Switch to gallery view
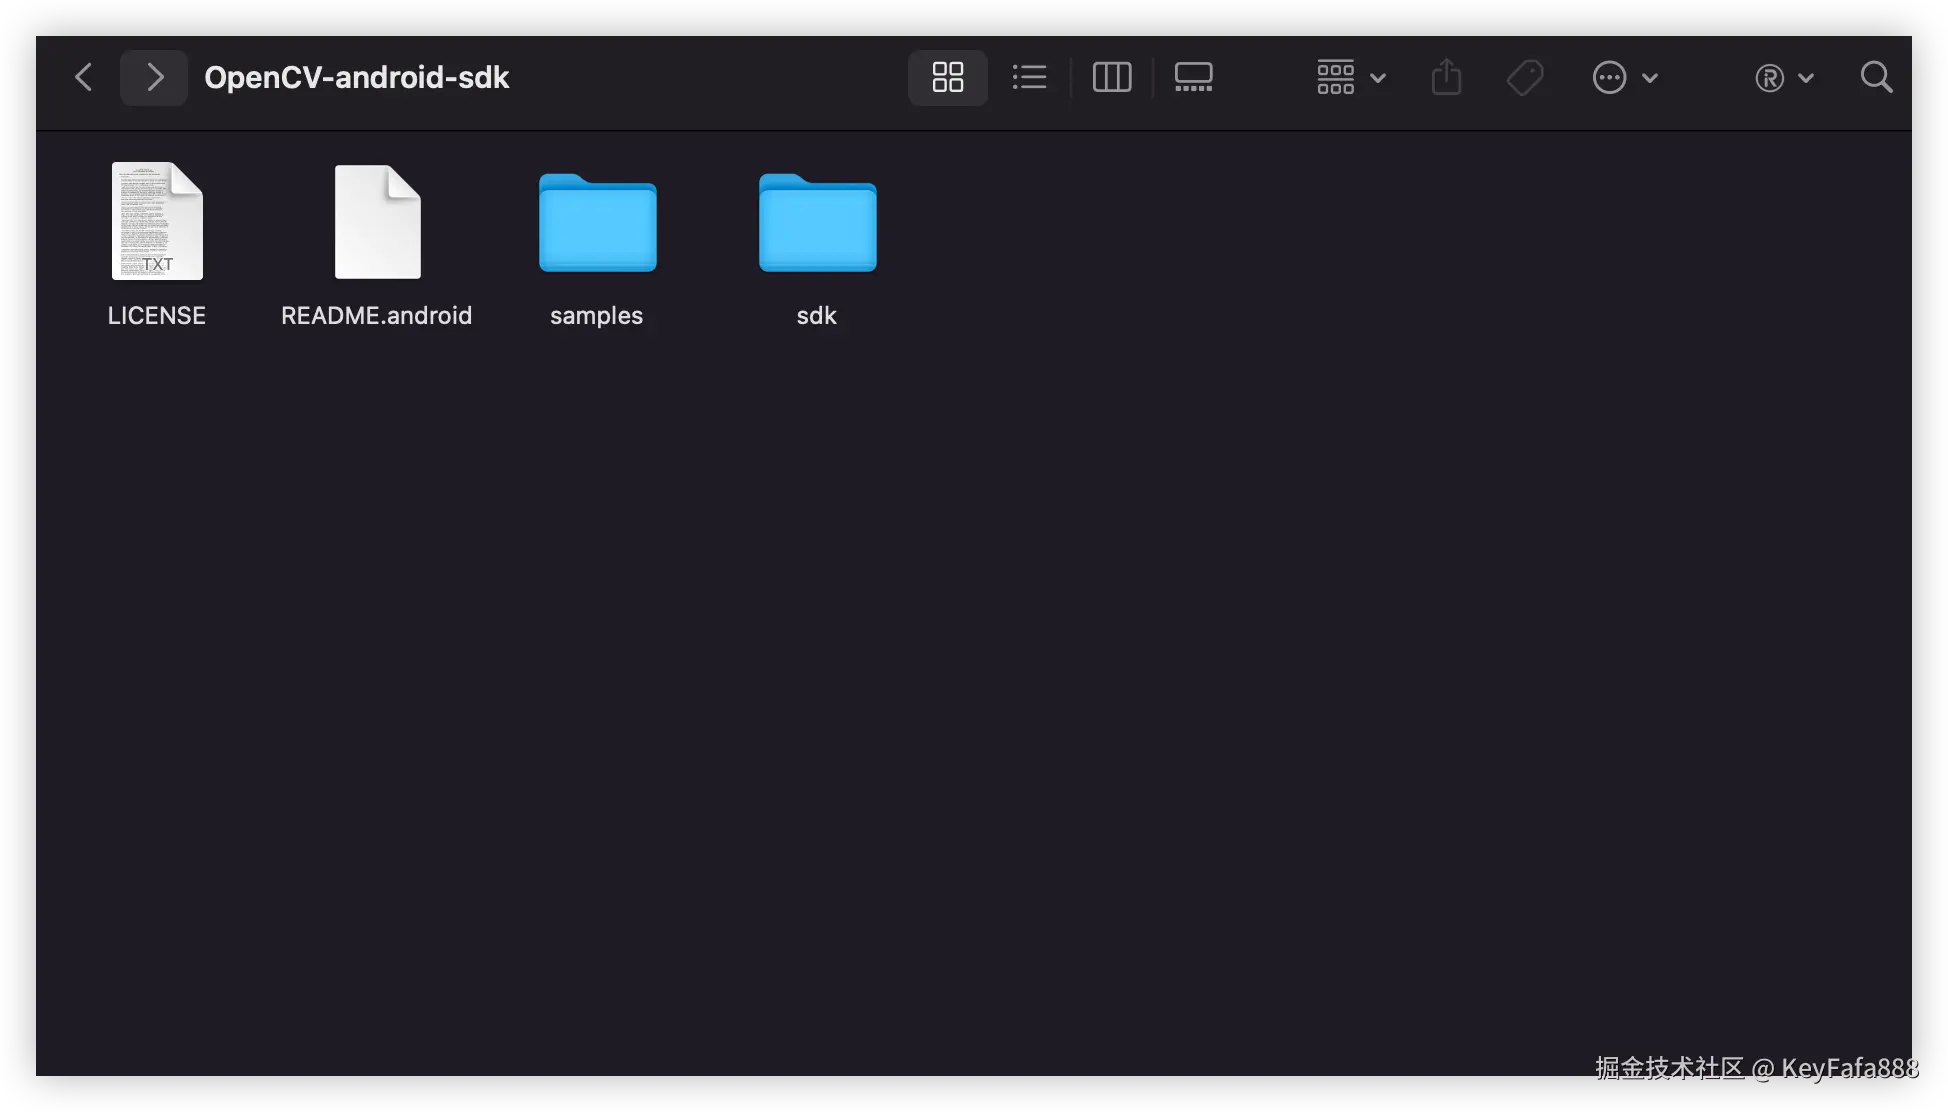This screenshot has height=1112, width=1948. pos(1193,77)
